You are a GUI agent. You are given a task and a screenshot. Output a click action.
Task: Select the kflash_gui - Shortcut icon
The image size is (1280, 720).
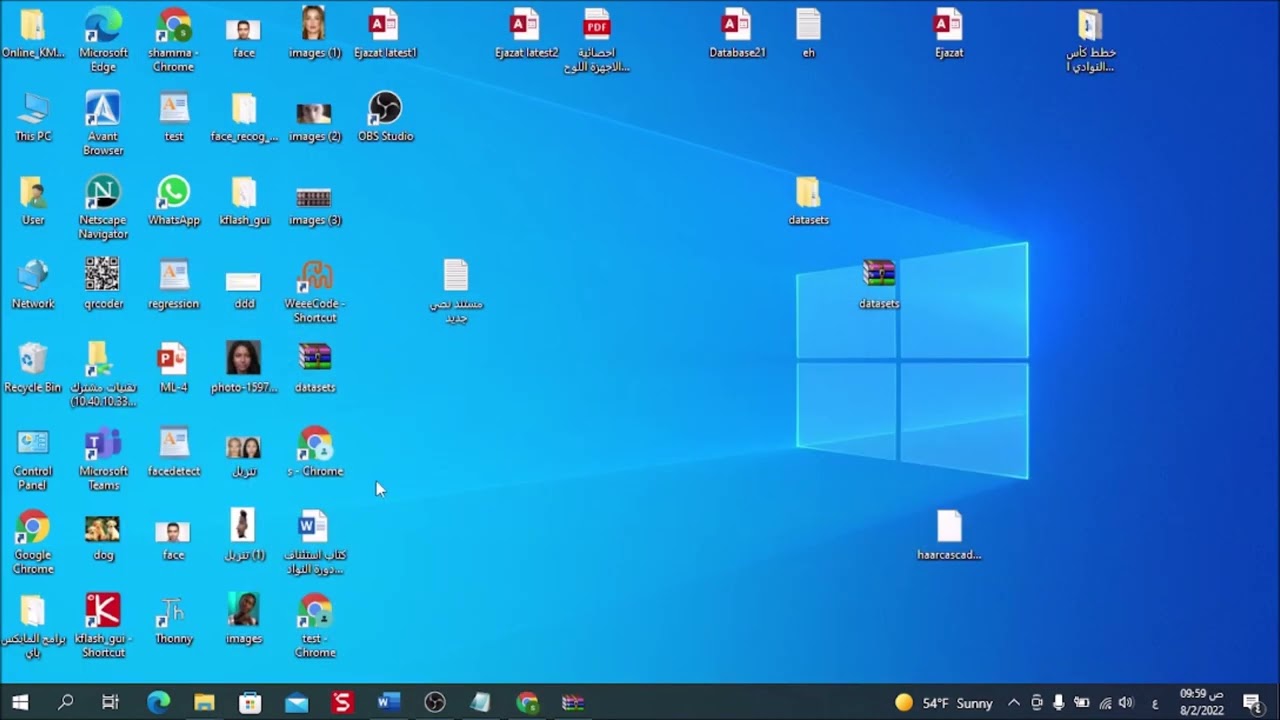[103, 627]
